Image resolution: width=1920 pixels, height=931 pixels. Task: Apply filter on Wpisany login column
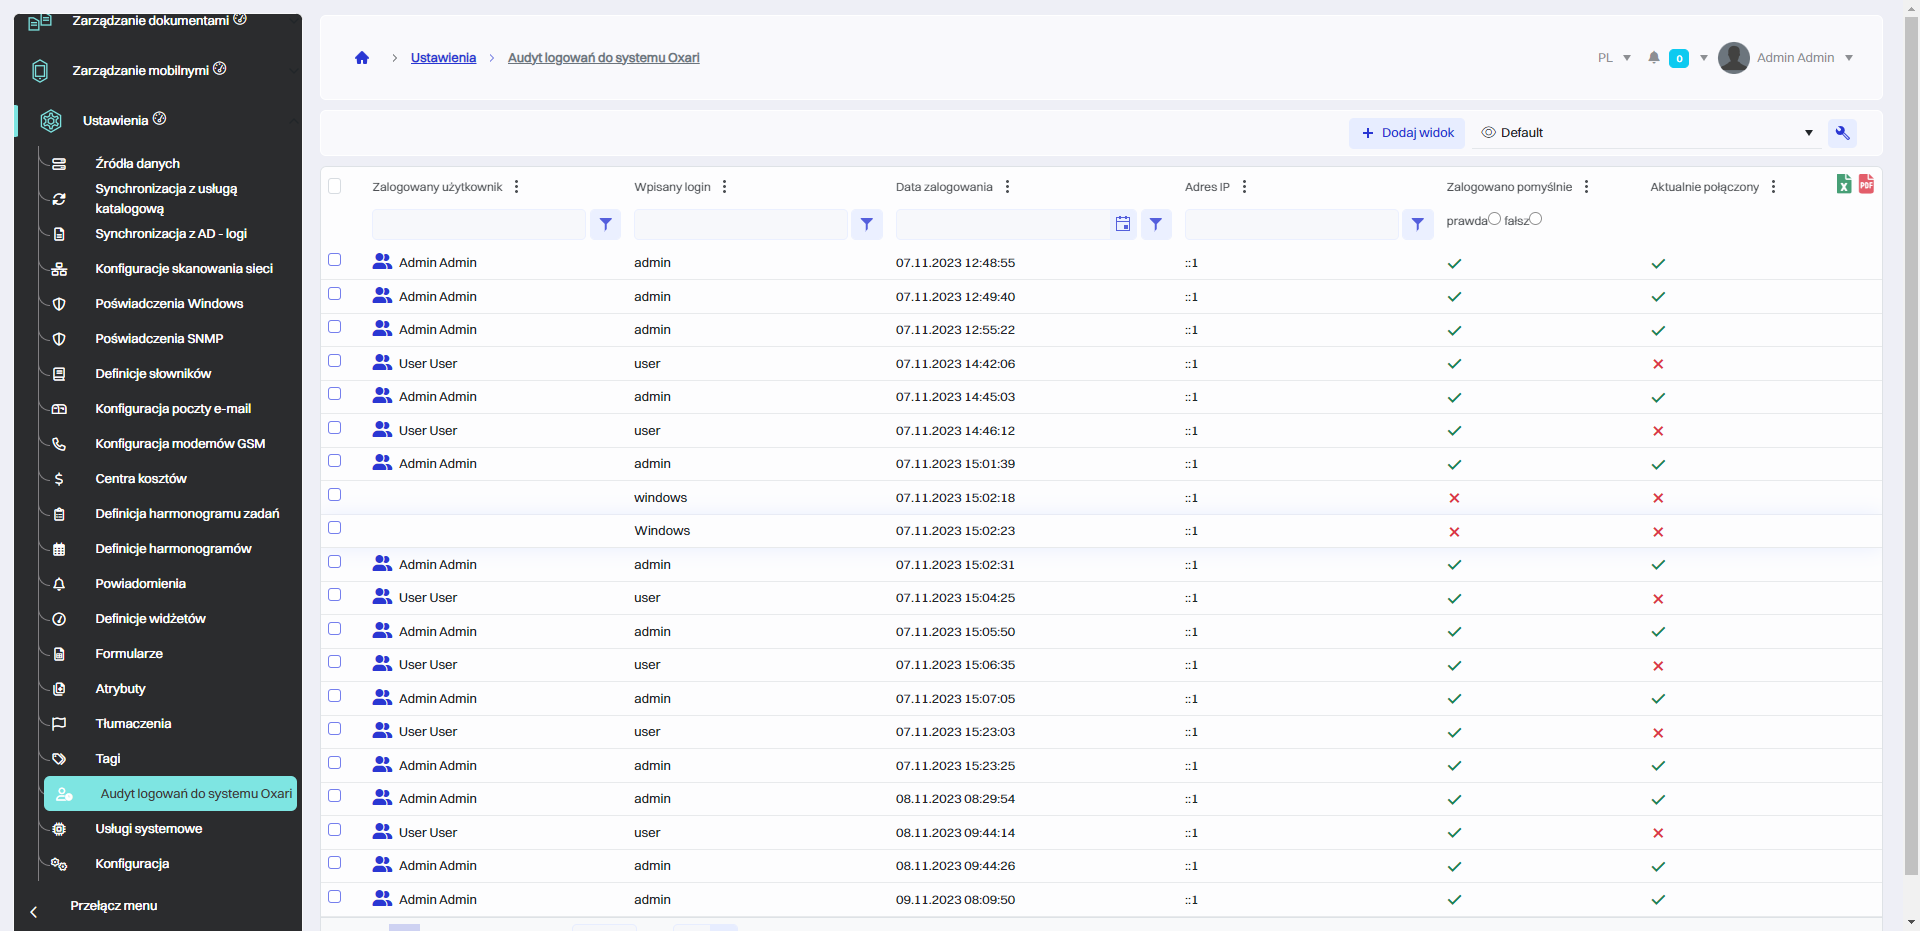866,225
